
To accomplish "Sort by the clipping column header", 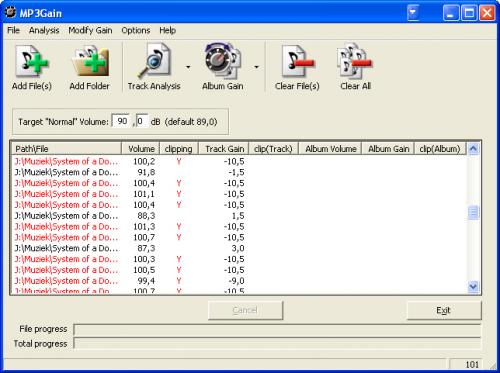I will pos(179,149).
